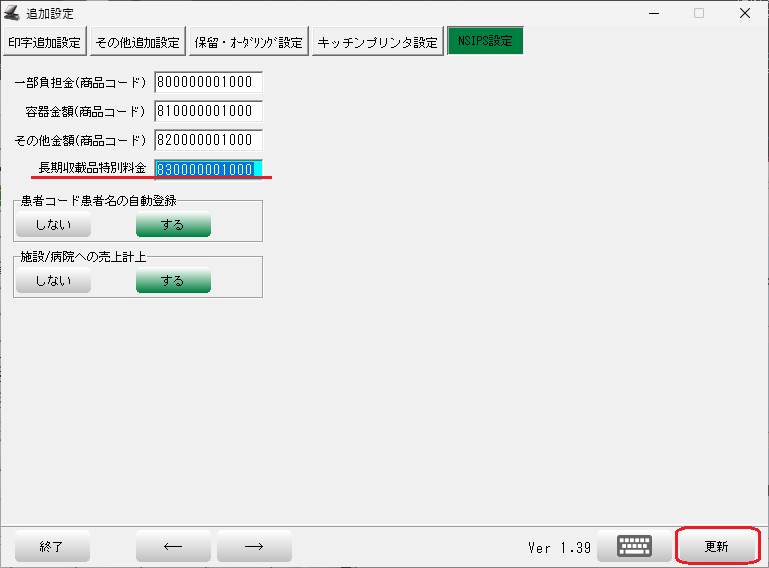Click the 長期収載品特別料金 code field
This screenshot has height=568, width=769.
pos(208,169)
